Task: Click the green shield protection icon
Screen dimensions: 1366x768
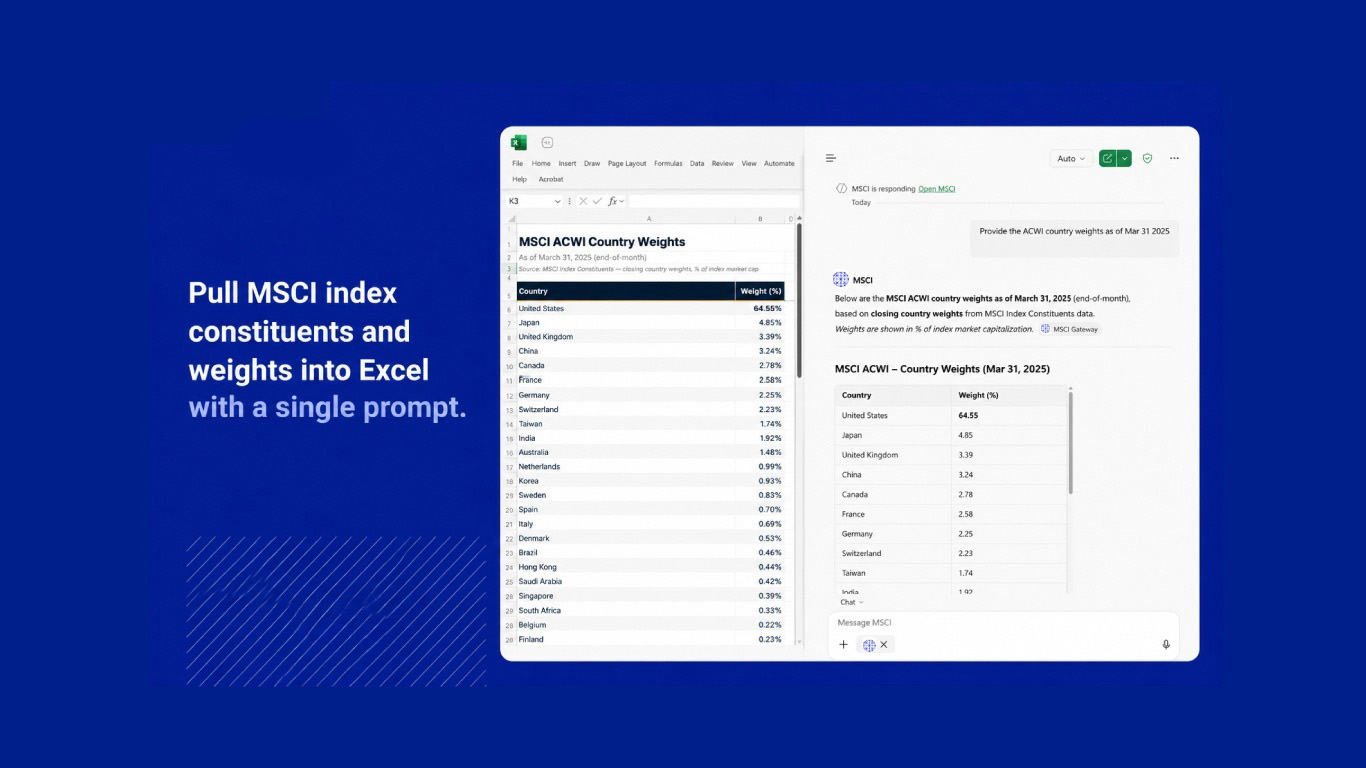Action: (1147, 158)
